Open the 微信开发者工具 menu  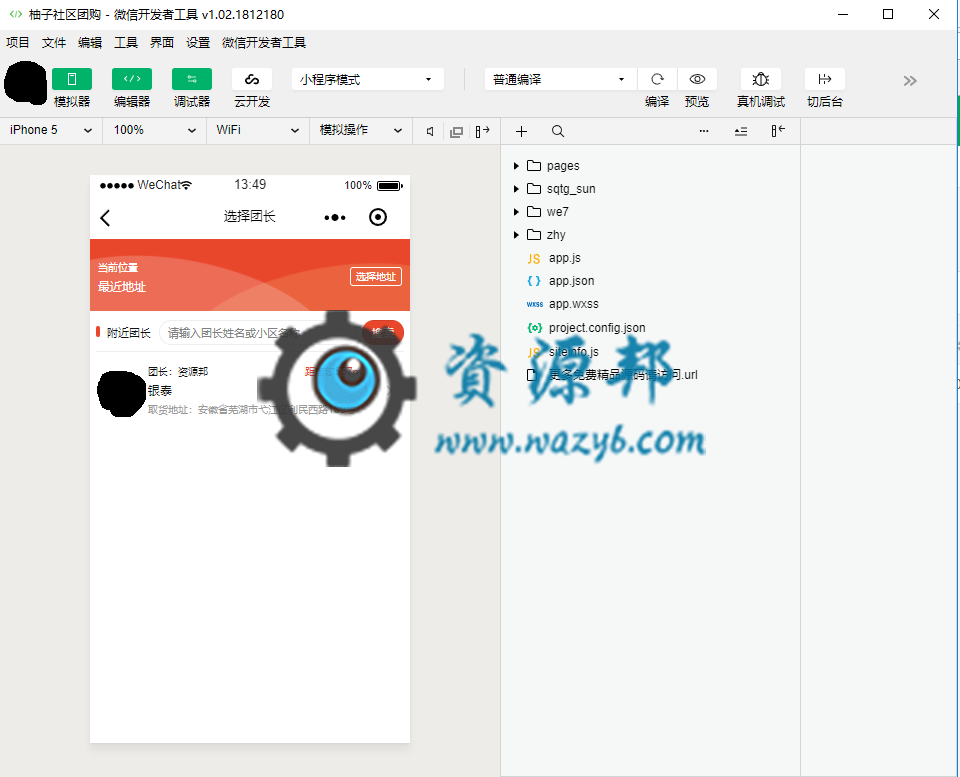pyautogui.click(x=264, y=42)
